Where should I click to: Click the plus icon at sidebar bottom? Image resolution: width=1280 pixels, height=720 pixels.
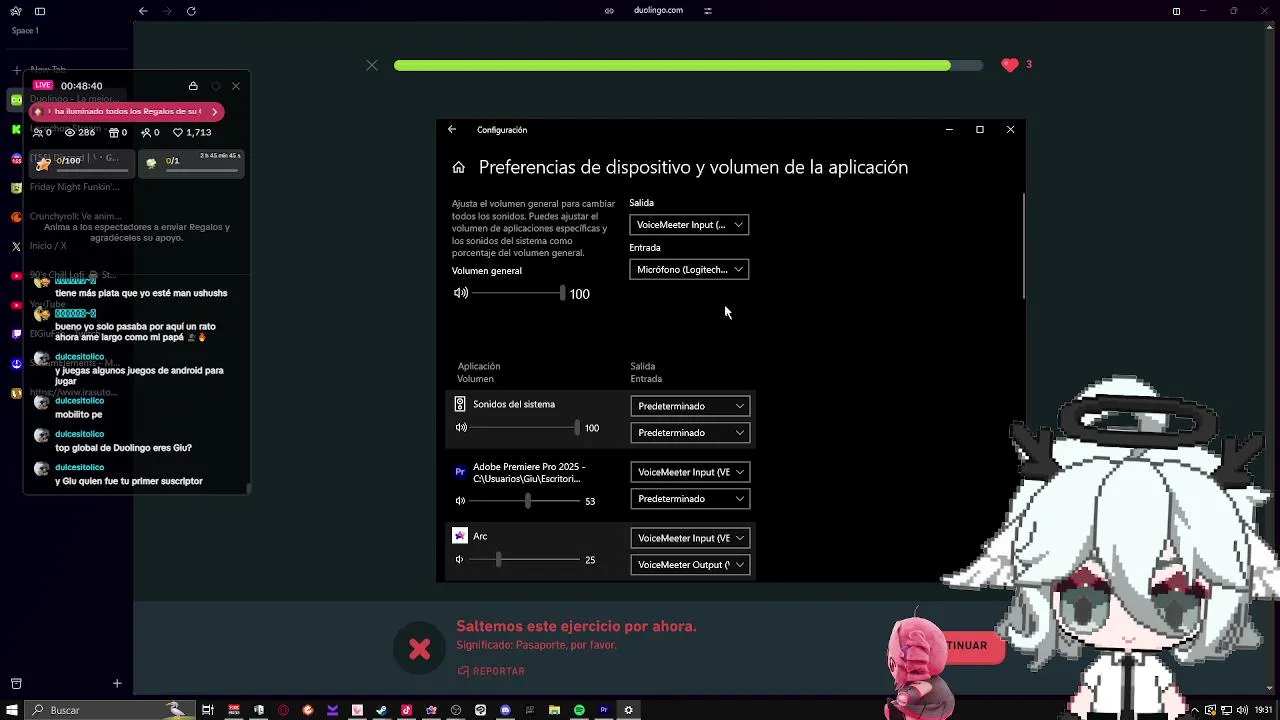(x=117, y=683)
